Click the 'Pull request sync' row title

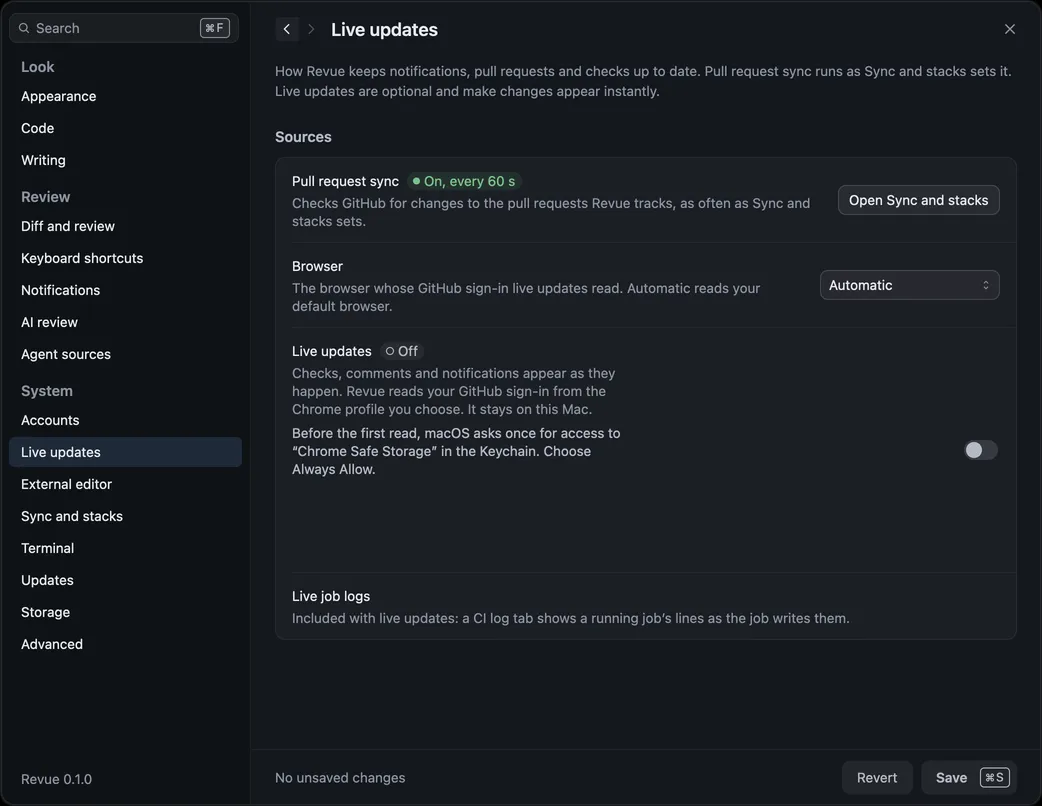345,181
